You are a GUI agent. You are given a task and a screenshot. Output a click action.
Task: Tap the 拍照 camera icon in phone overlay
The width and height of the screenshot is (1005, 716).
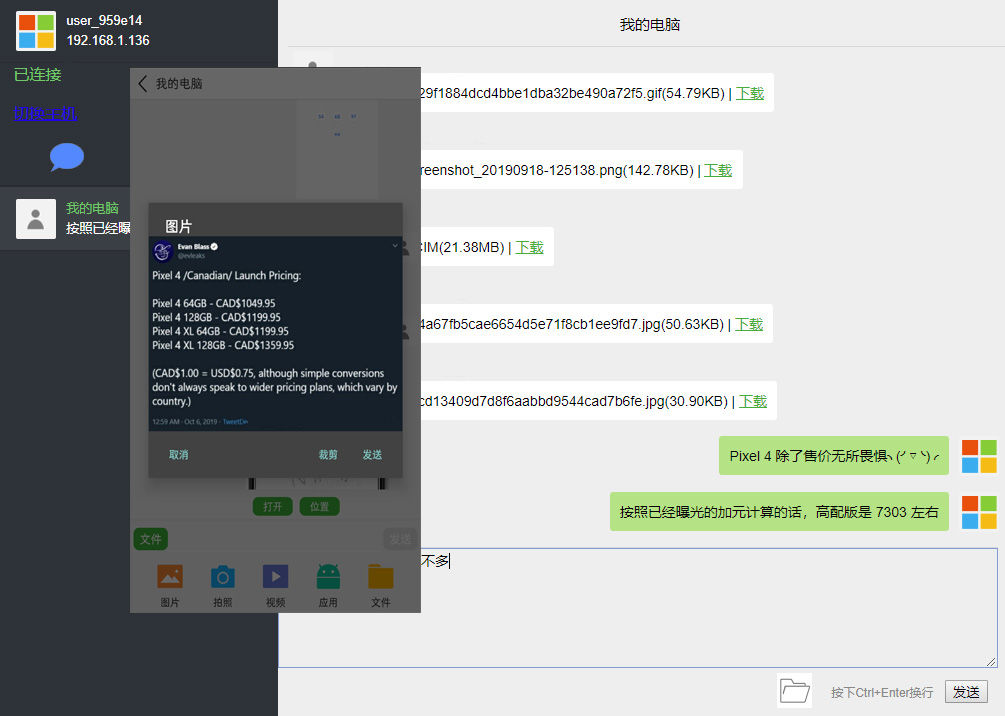(x=222, y=576)
